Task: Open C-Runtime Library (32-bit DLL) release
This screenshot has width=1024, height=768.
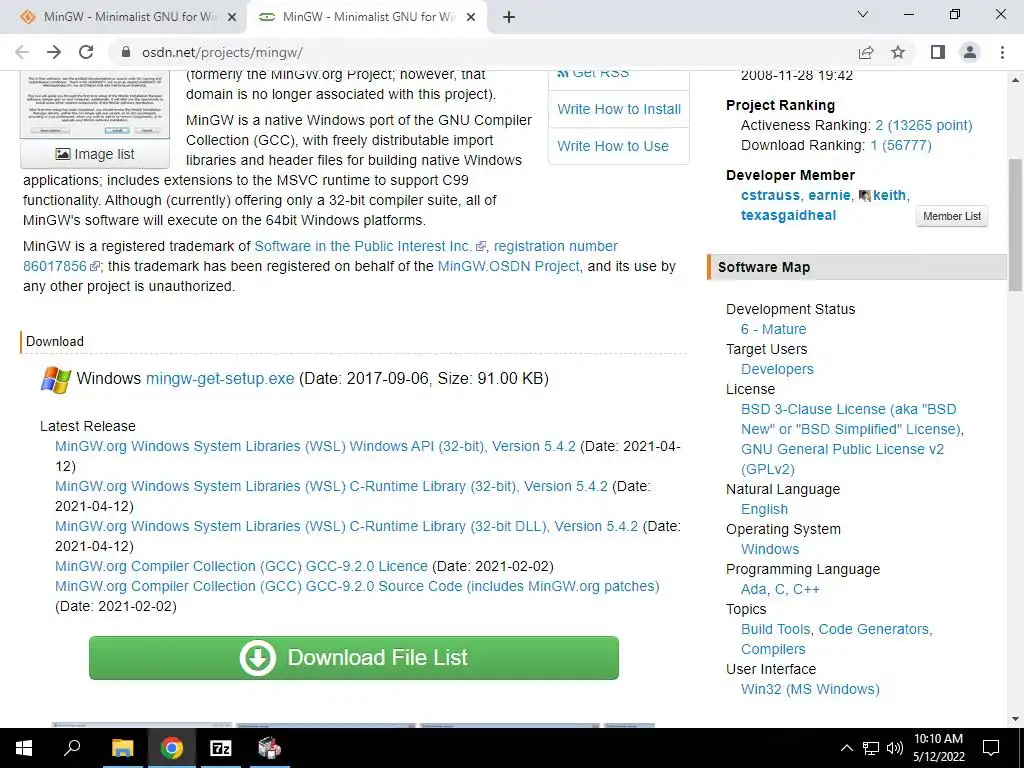Action: pos(346,526)
